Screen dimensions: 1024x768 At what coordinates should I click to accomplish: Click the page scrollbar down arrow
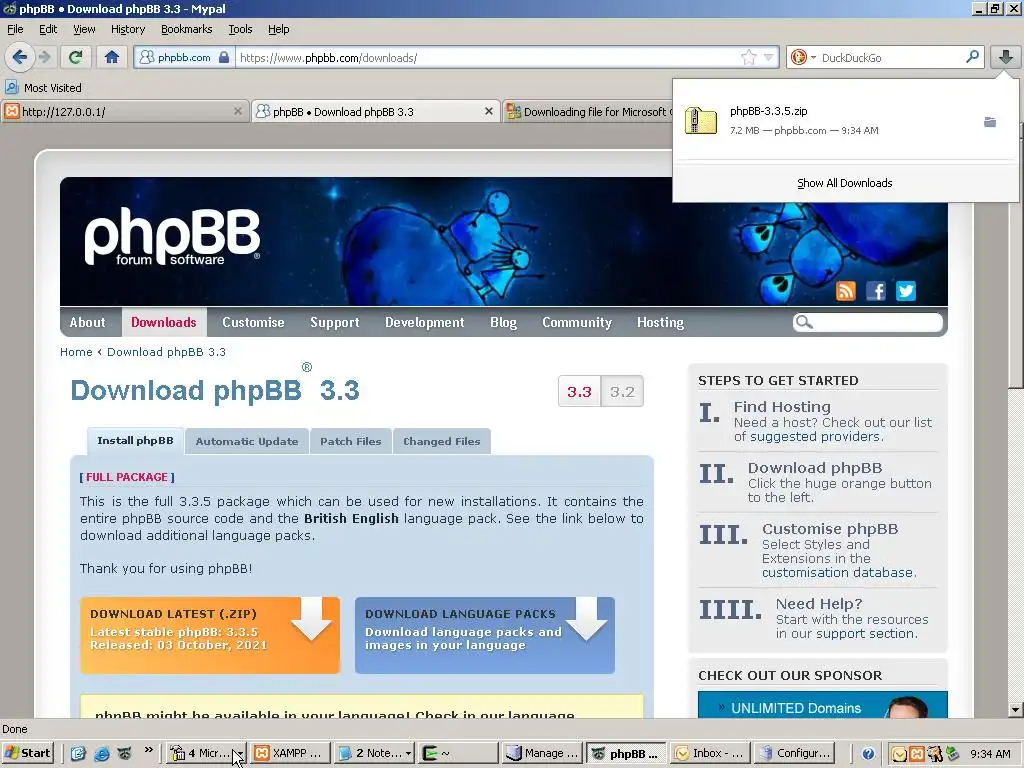[x=1015, y=709]
